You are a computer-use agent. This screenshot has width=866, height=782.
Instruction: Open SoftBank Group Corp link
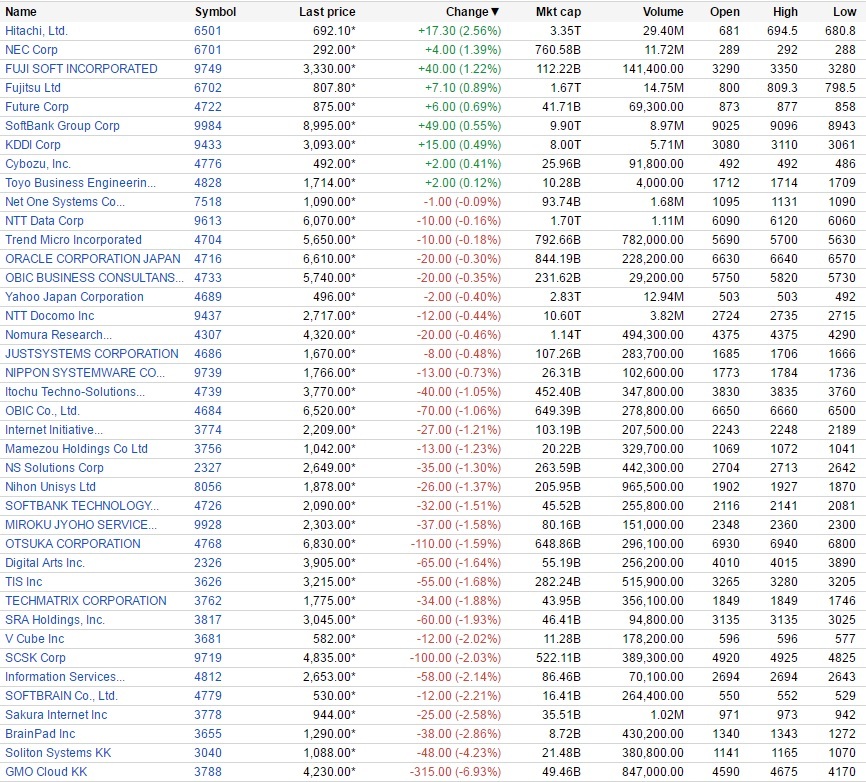coord(62,126)
